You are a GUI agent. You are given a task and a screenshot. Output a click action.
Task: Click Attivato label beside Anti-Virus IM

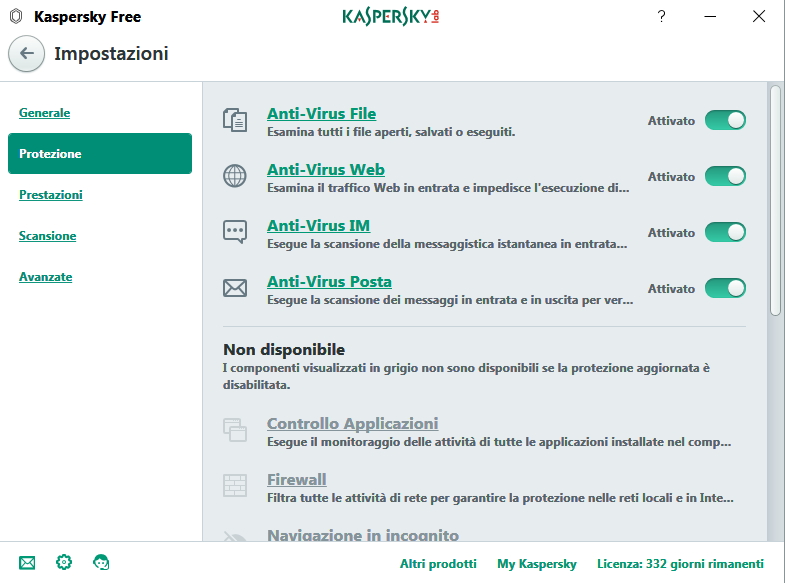pos(671,233)
